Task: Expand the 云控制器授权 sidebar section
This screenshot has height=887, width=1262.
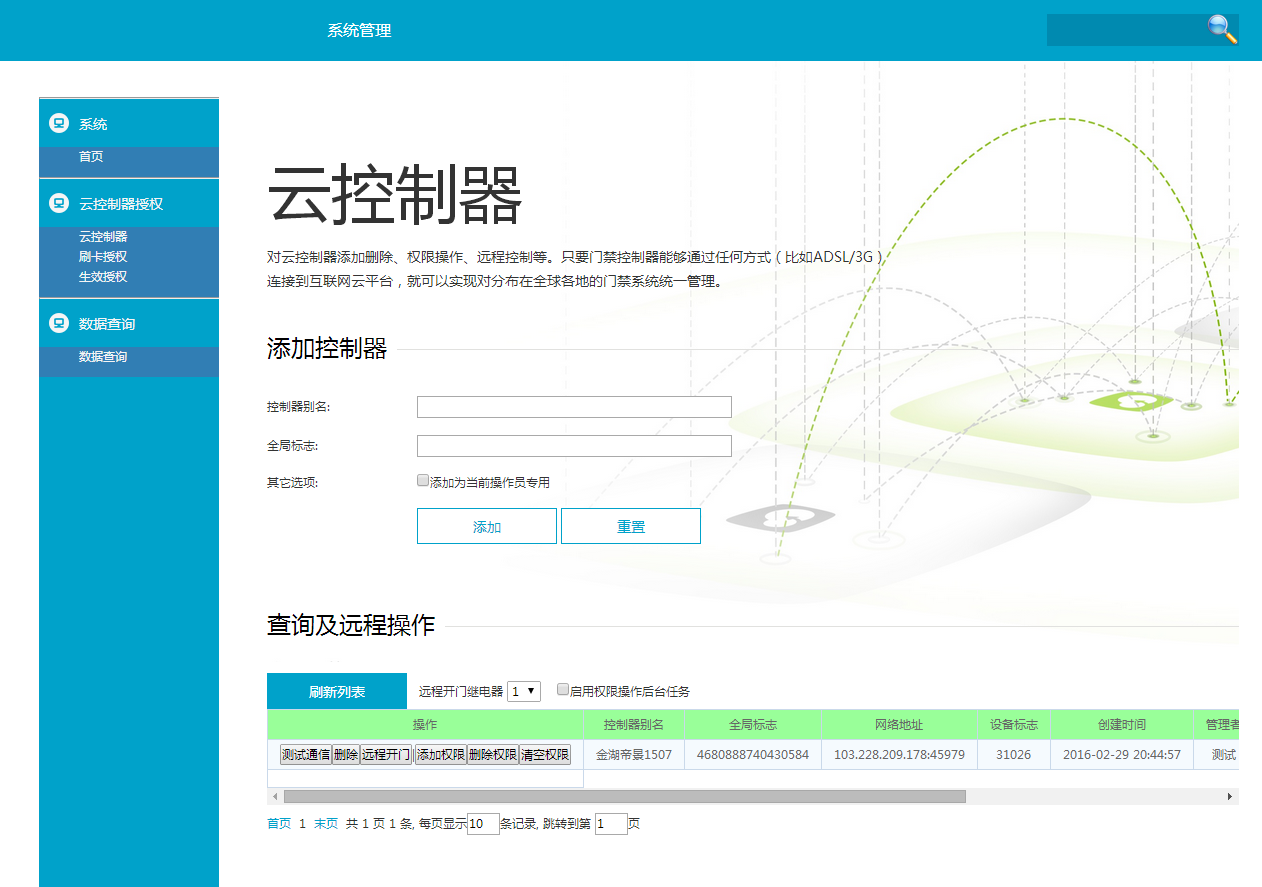Action: pos(129,204)
